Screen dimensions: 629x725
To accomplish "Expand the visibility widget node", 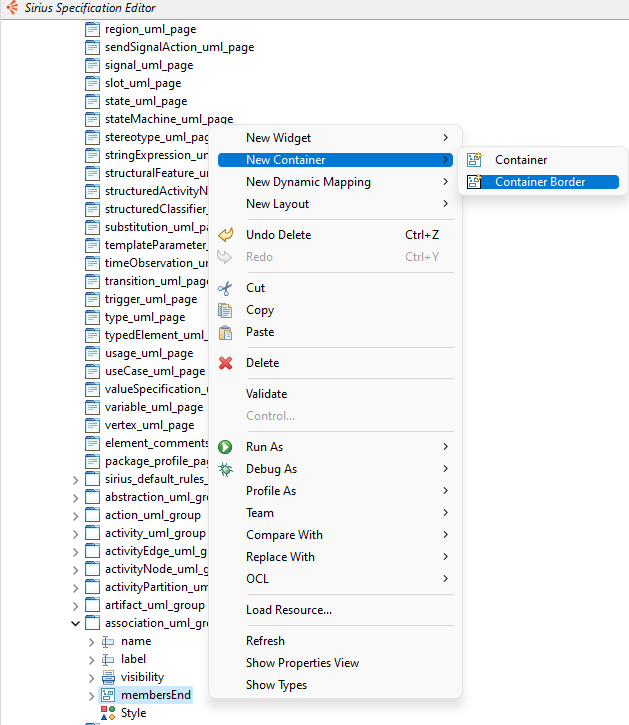I will coord(91,678).
